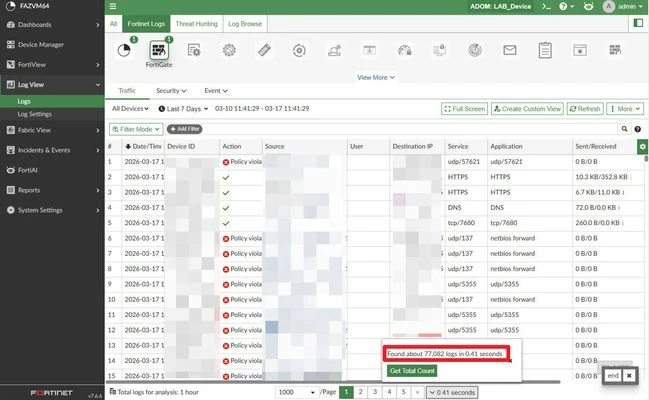Screen dimensions: 649x400
Task: Click the next page arrow
Action: (417, 392)
